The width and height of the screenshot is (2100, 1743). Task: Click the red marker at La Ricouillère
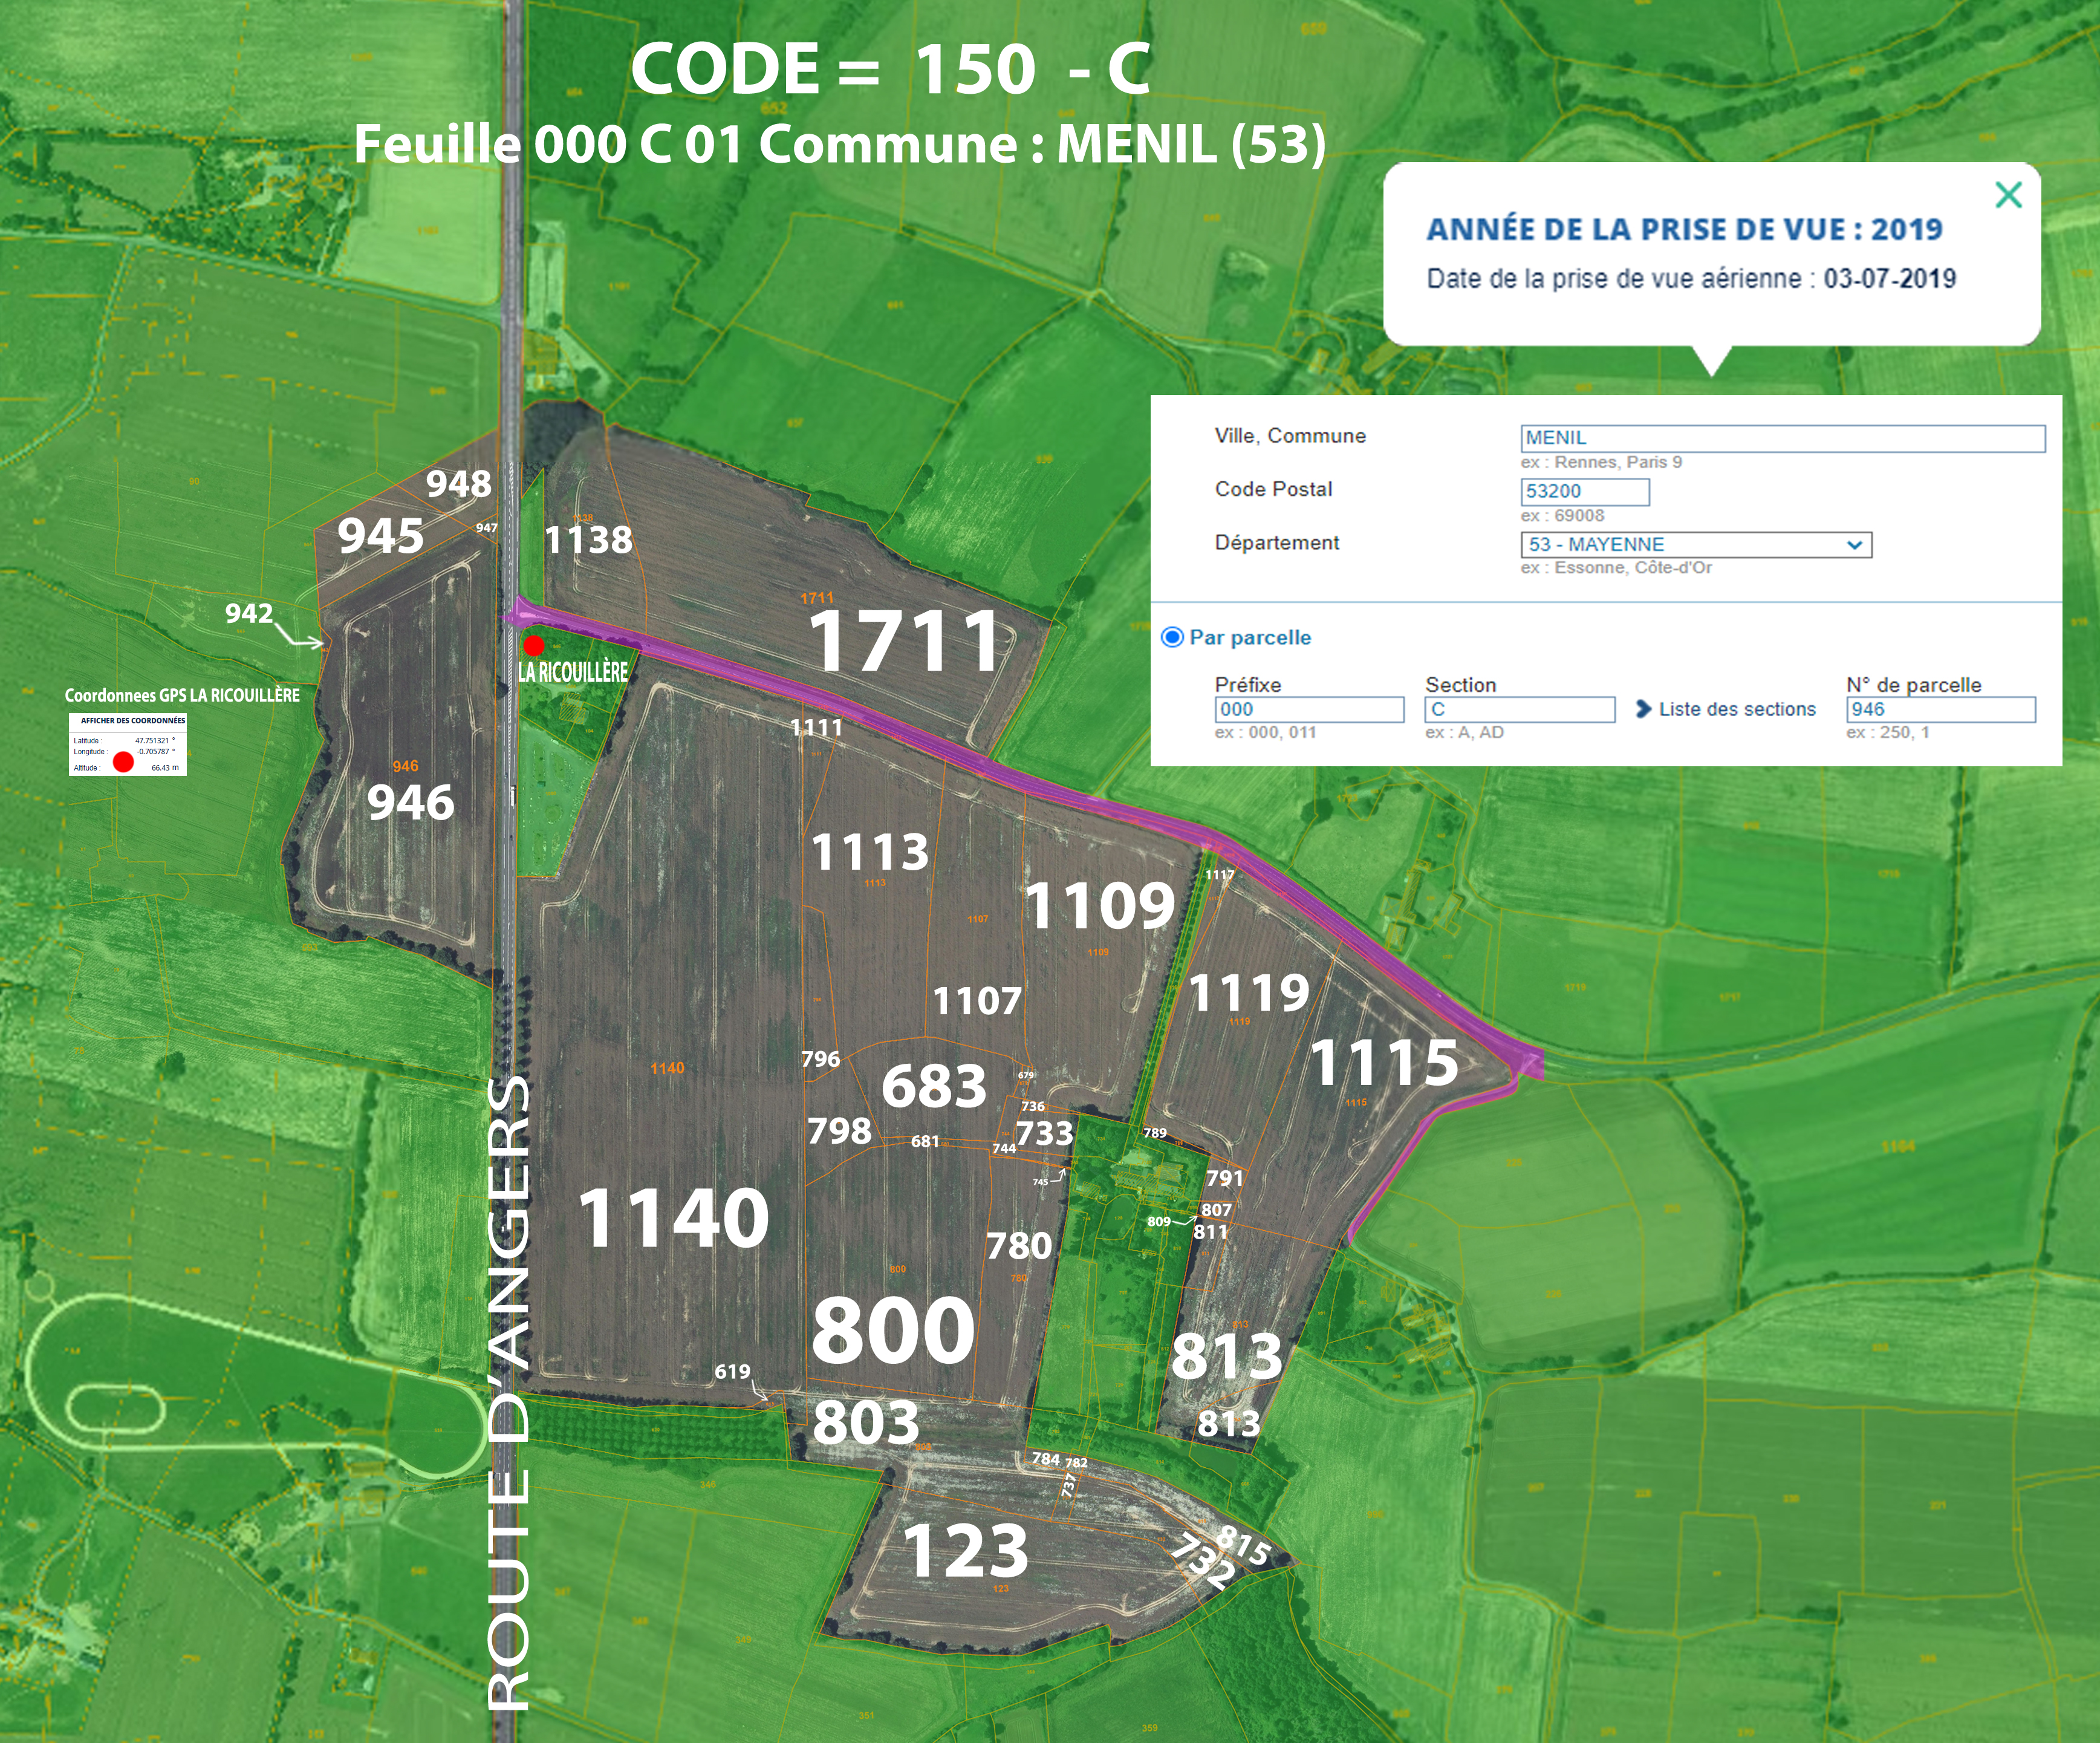534,645
